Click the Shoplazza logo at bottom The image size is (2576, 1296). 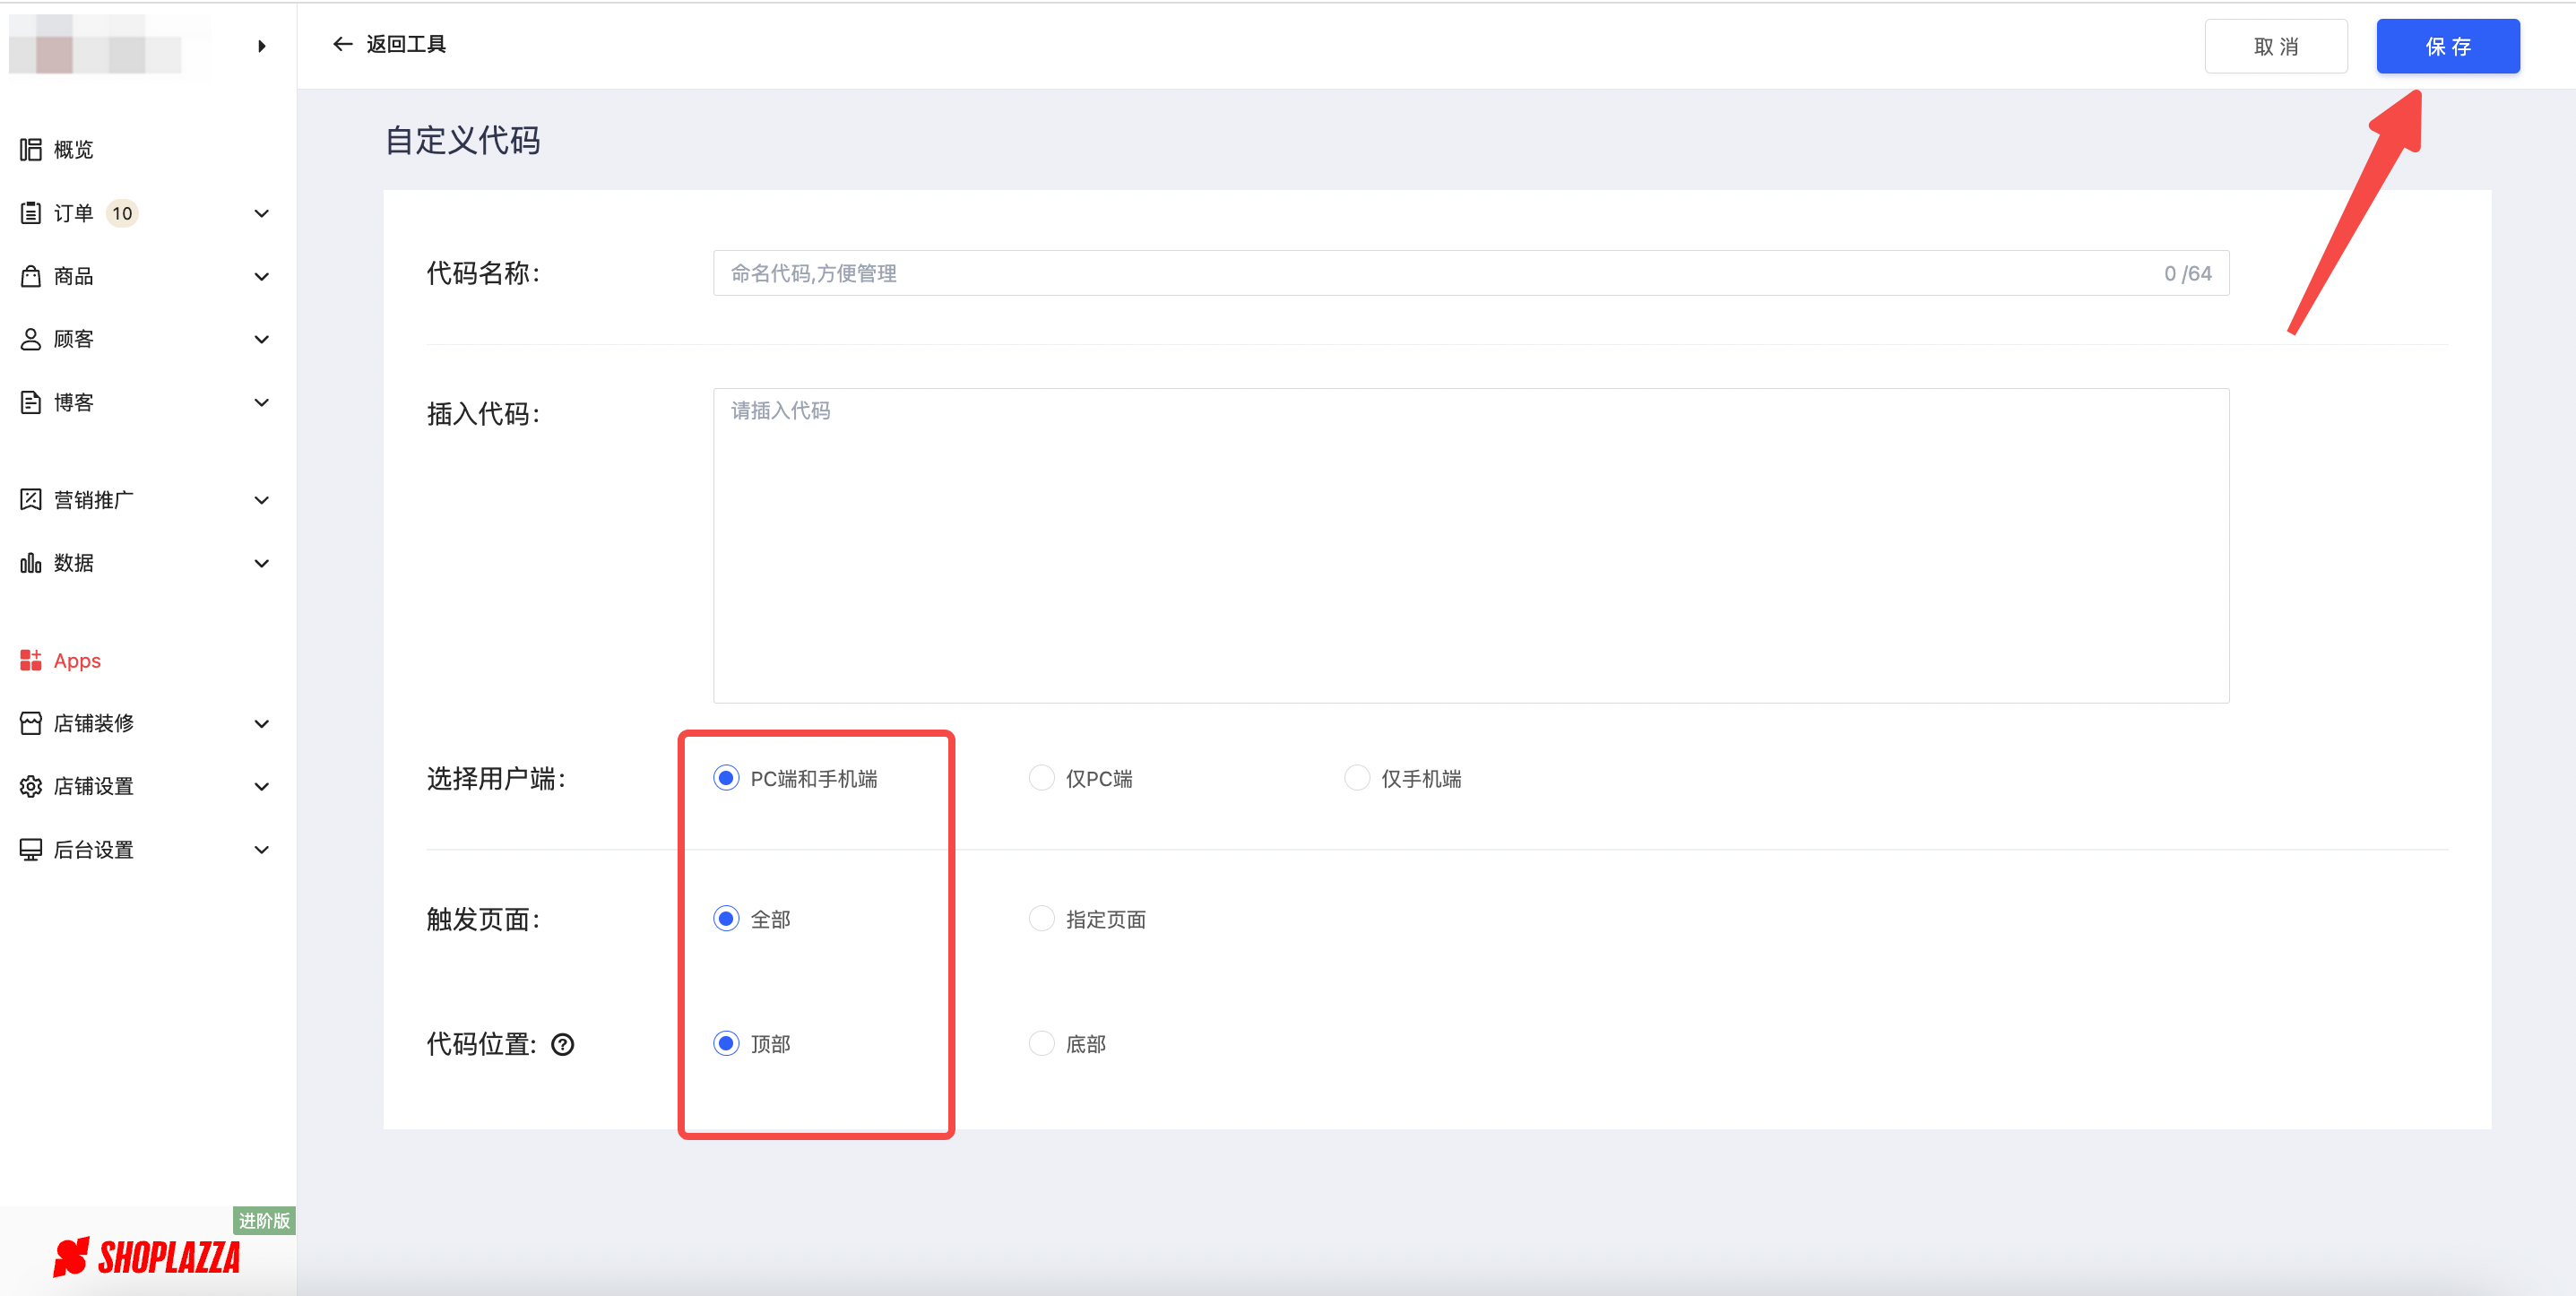pos(147,1257)
